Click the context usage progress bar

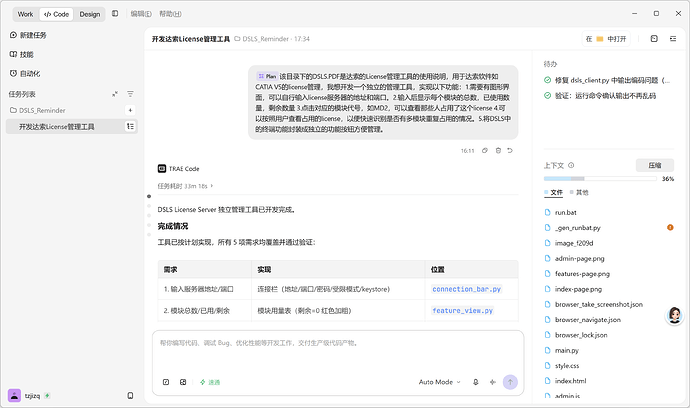[600, 179]
